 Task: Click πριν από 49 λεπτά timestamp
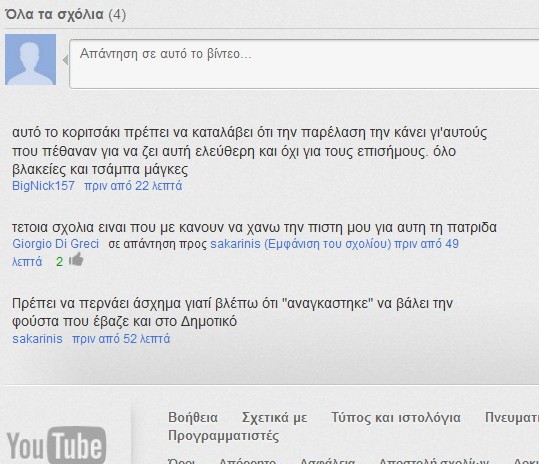(427, 244)
